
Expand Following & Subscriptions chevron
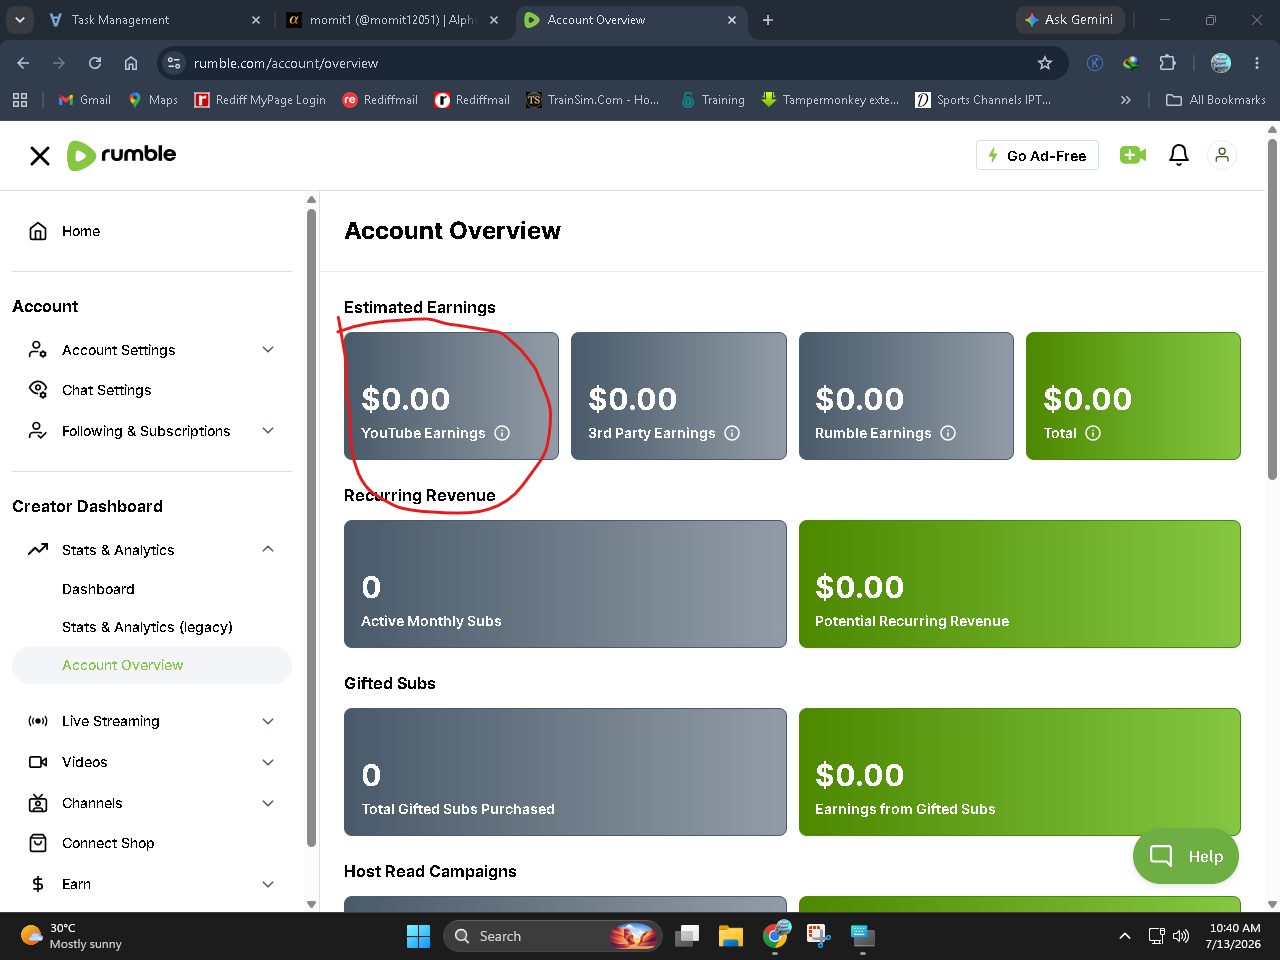268,430
